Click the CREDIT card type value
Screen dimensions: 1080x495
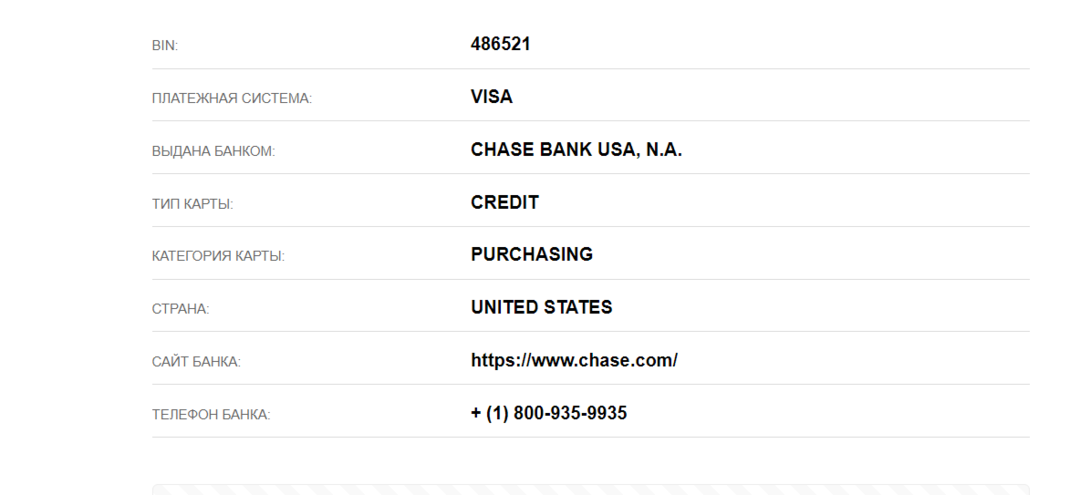tap(505, 202)
